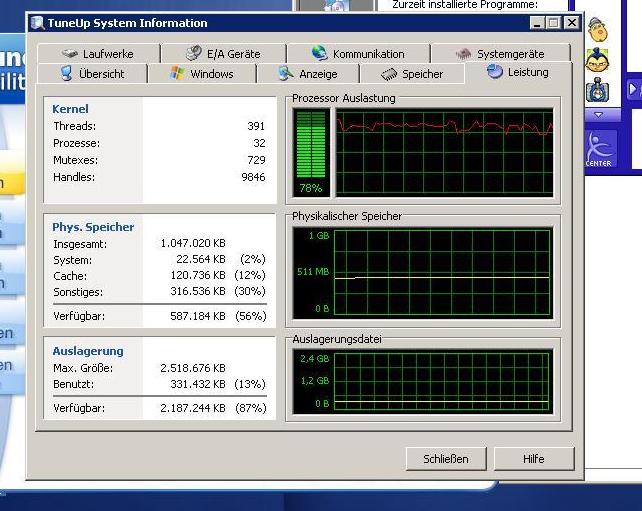Click the mouse icon on E/A Geräte tab
Image resolution: width=642 pixels, height=511 pixels.
point(194,53)
